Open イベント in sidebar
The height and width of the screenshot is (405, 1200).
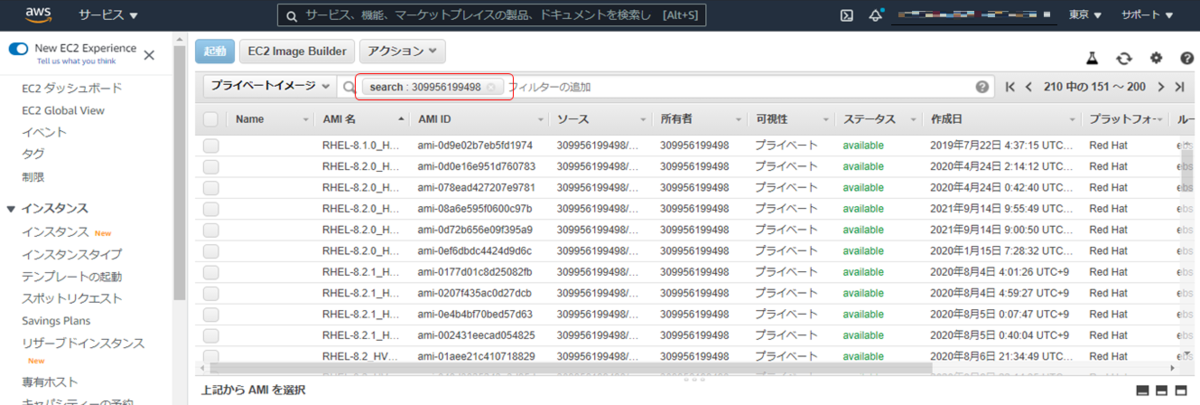coord(44,132)
